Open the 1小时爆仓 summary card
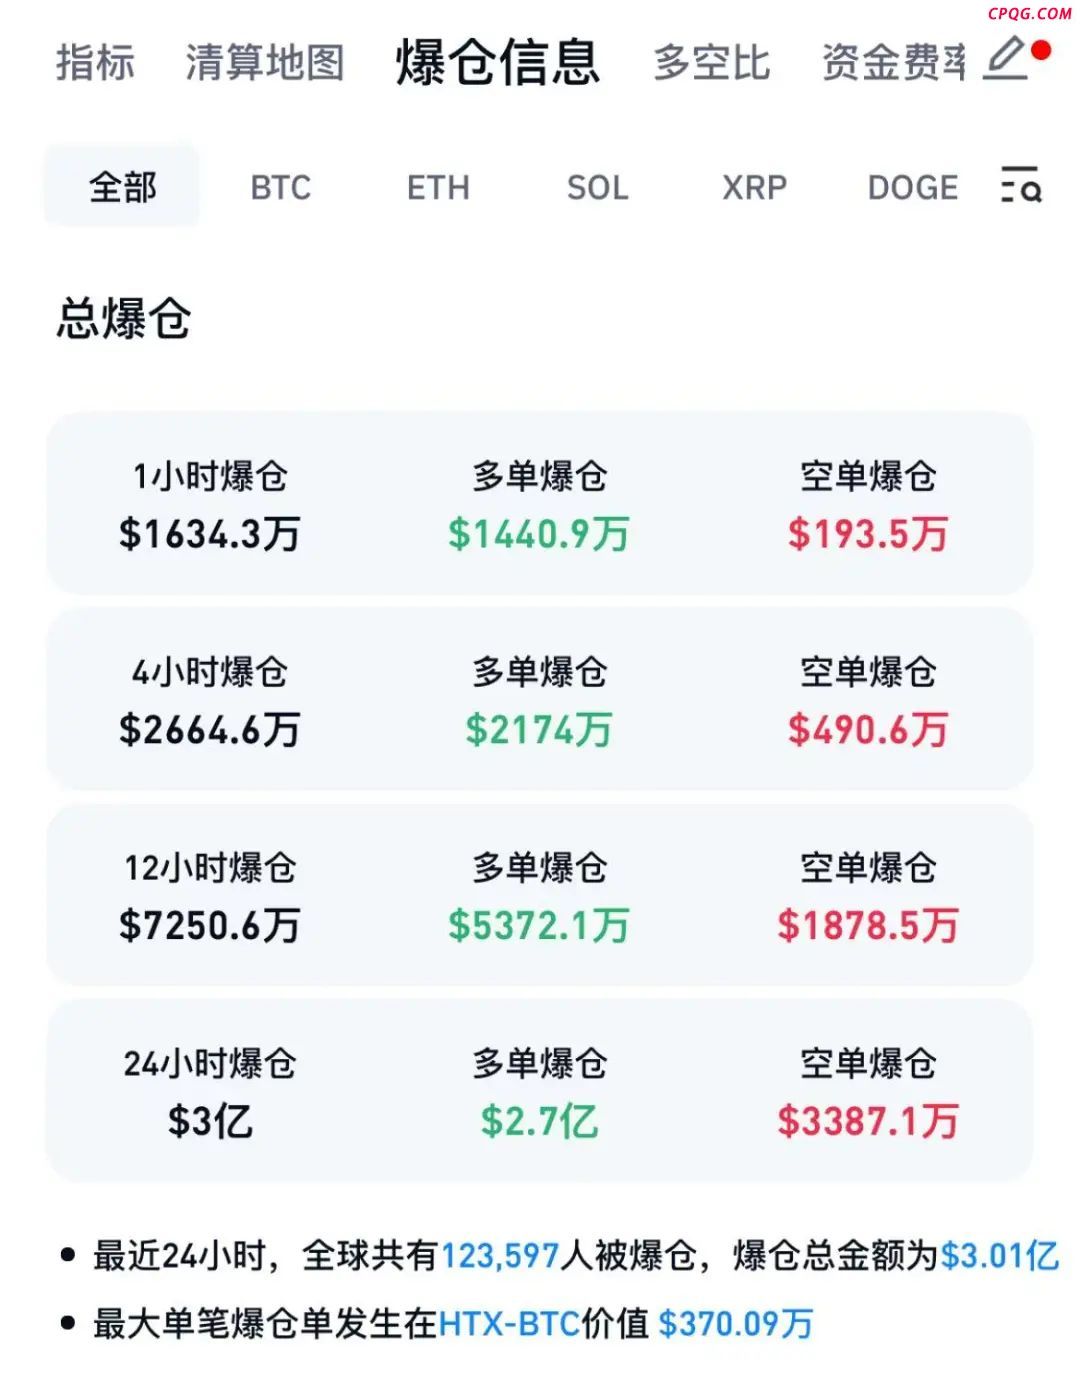Viewport: 1080px width, 1396px height. click(x=539, y=503)
